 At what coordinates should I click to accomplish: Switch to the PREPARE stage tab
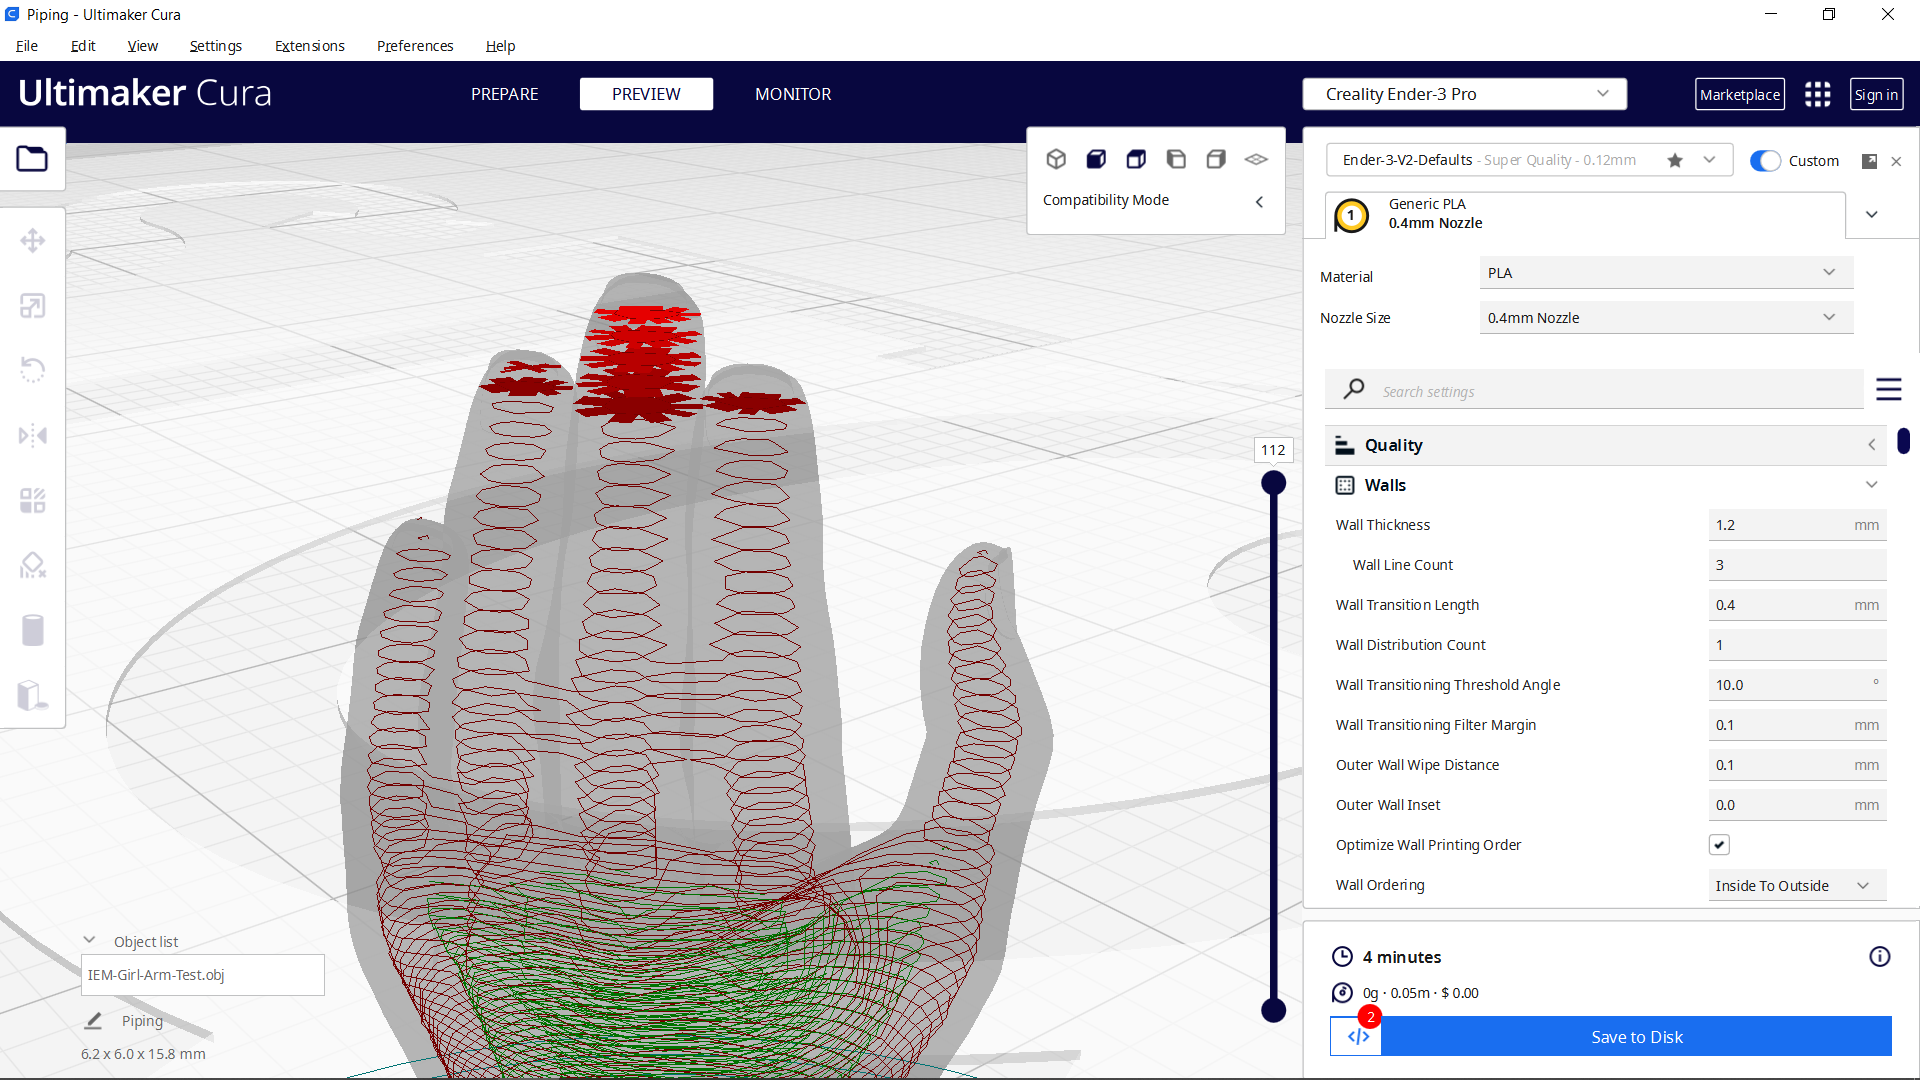pyautogui.click(x=504, y=94)
